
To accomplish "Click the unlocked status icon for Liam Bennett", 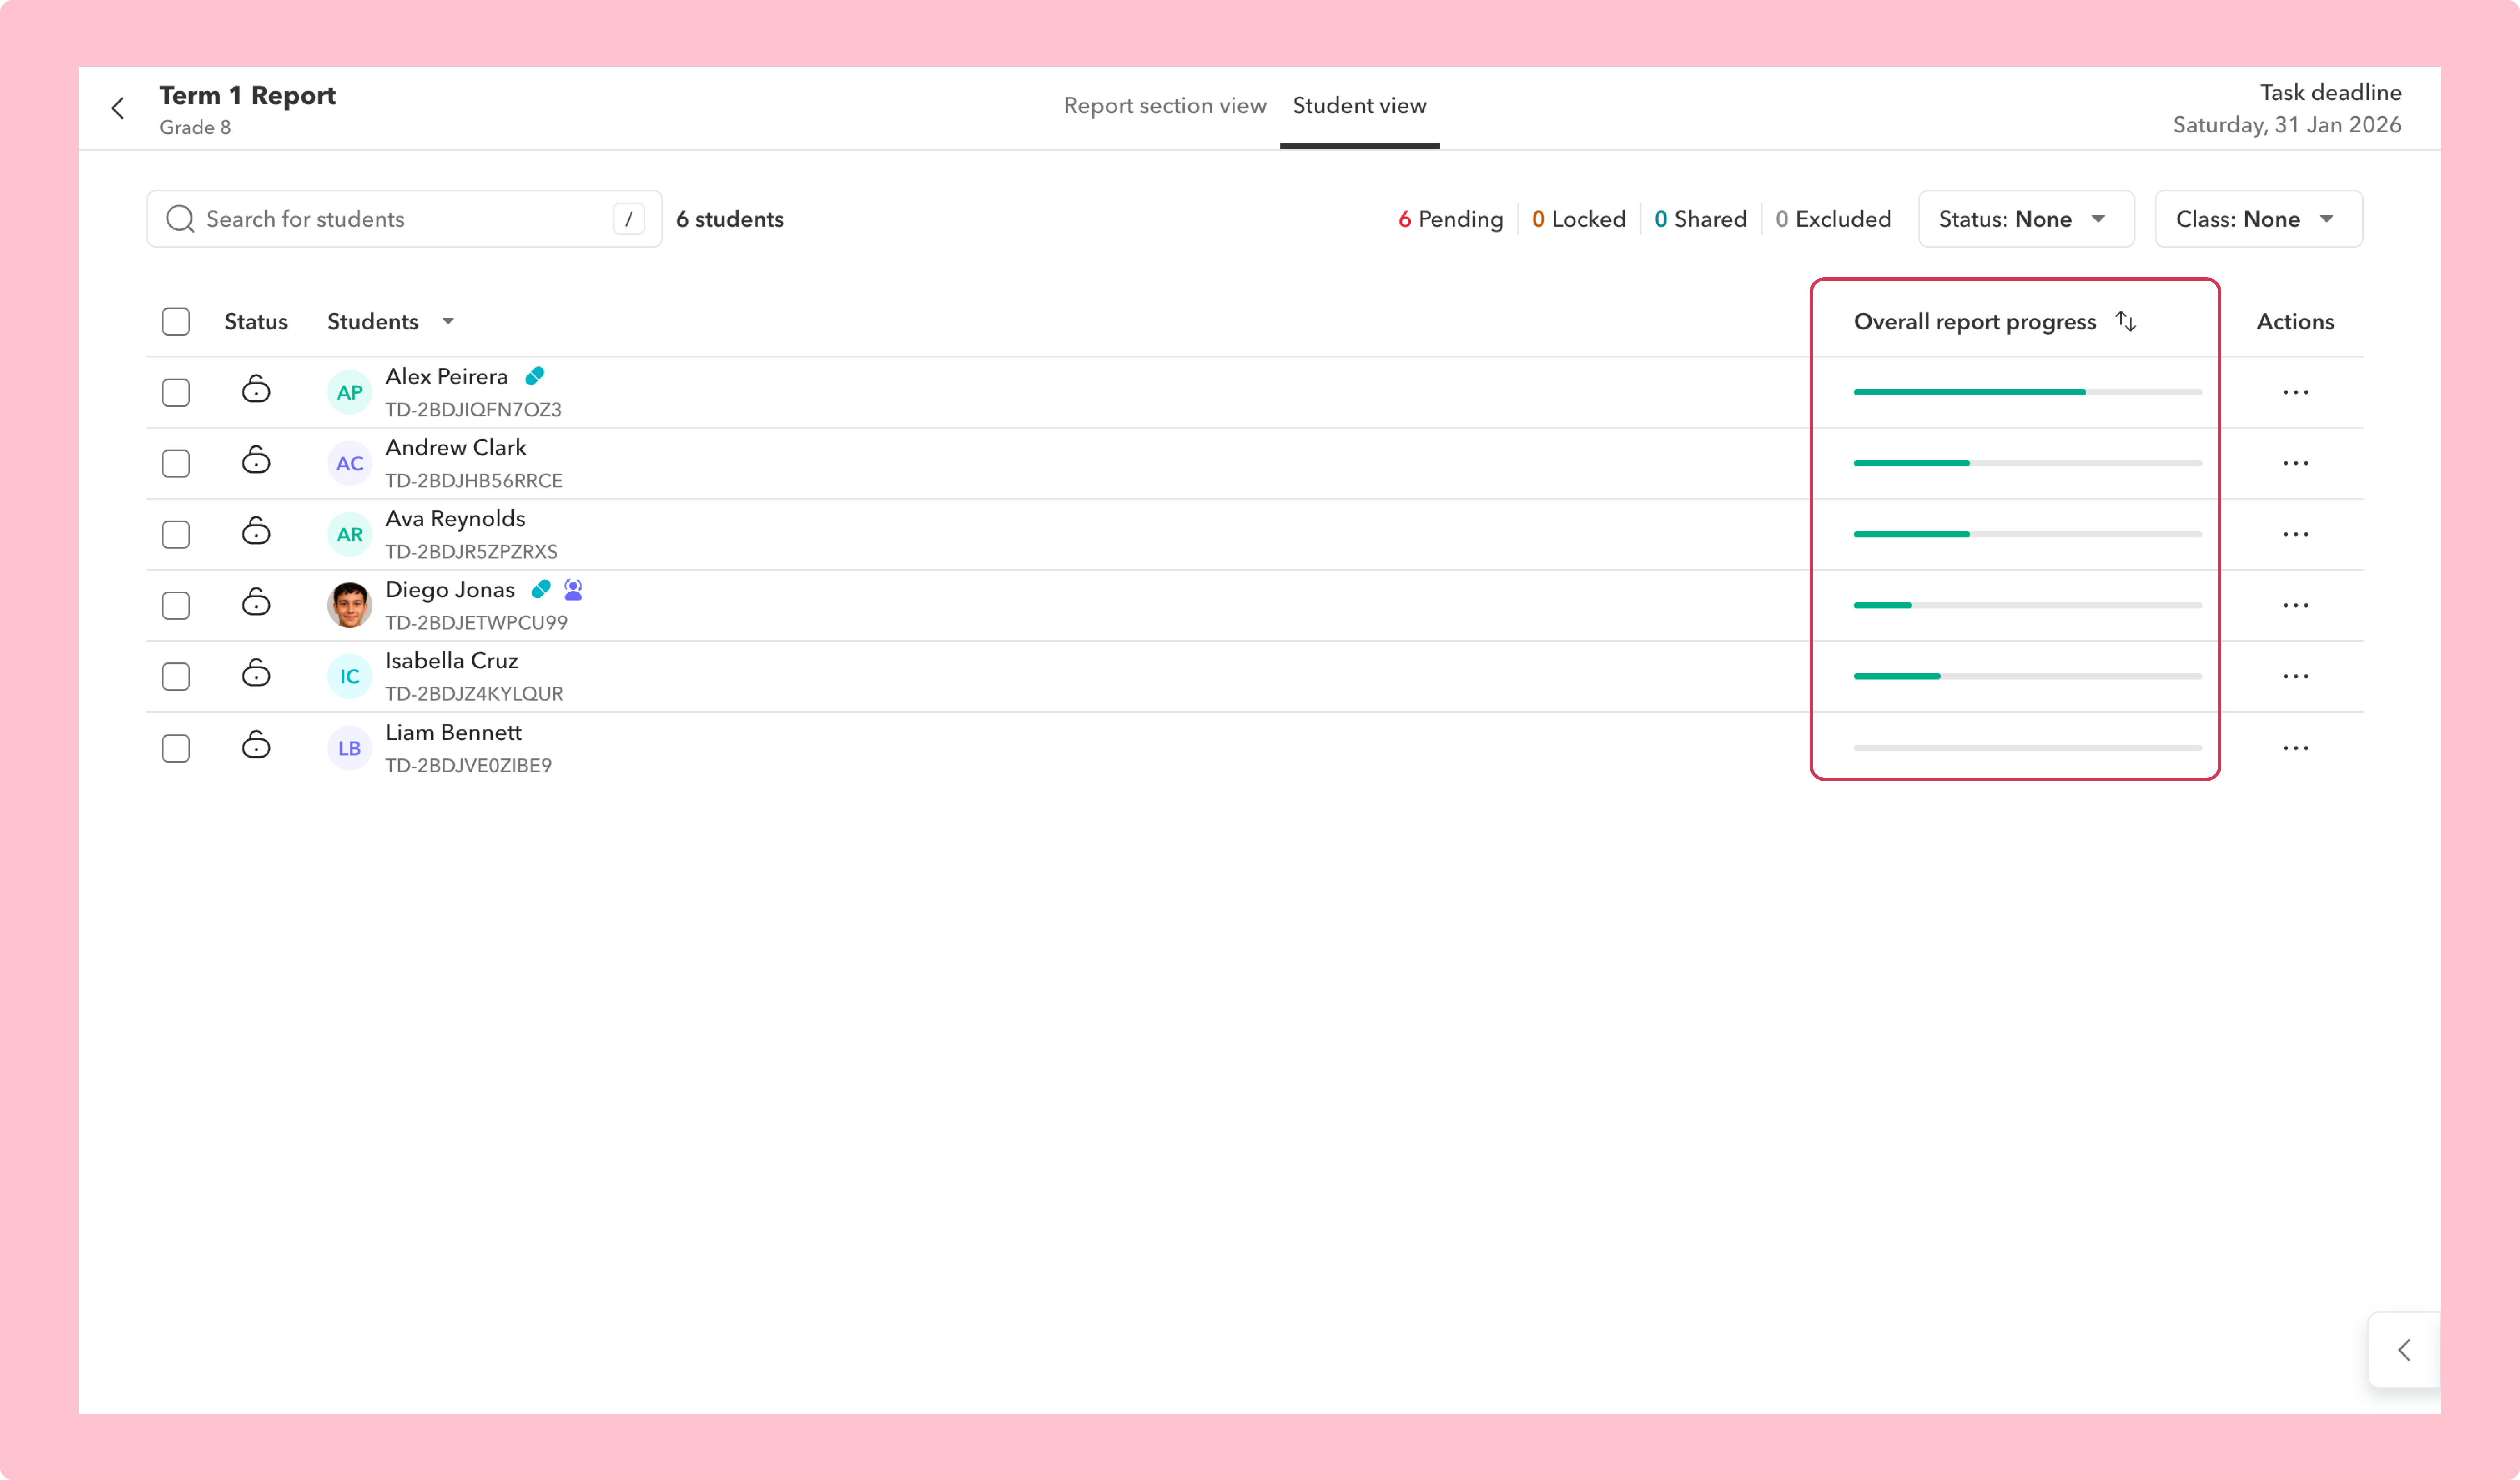I will pos(256,745).
